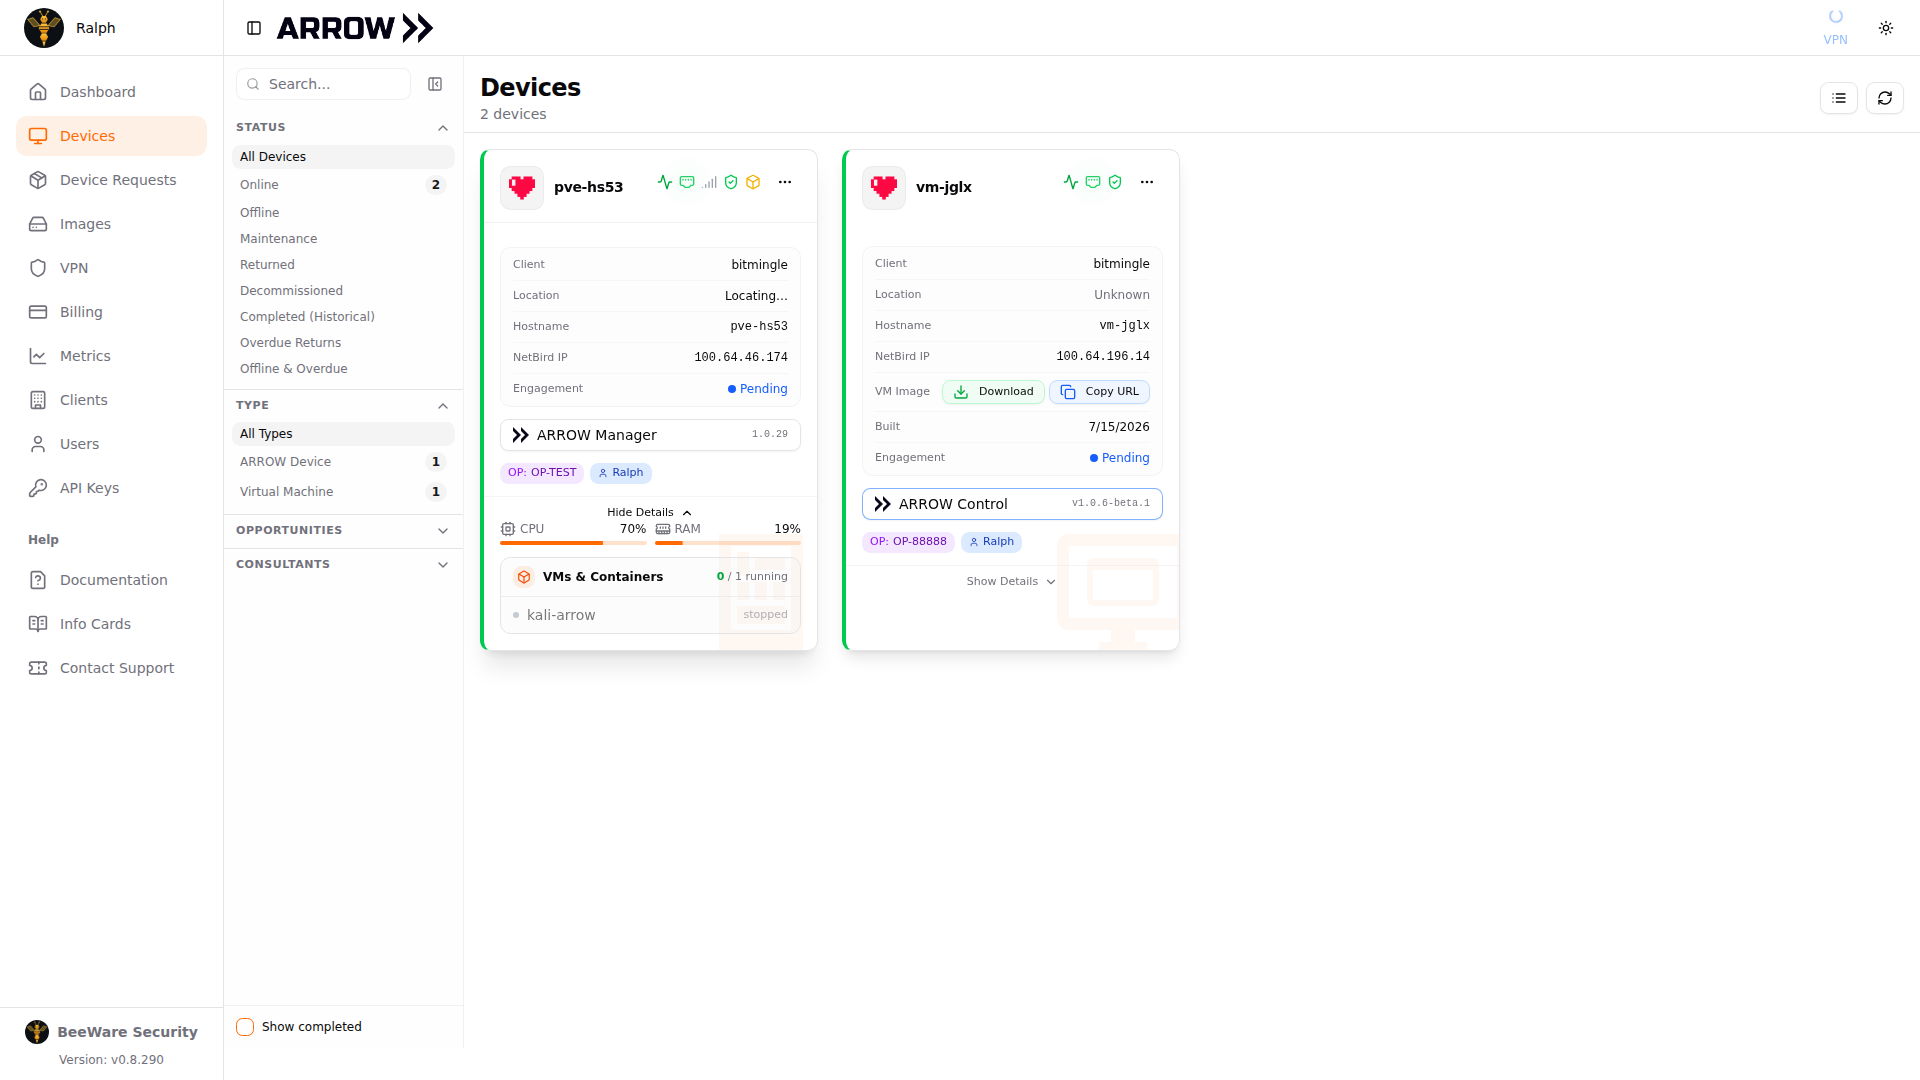Click pve-hs53 activity pulse icon
Viewport: 1920px width, 1080px height.
click(x=665, y=182)
